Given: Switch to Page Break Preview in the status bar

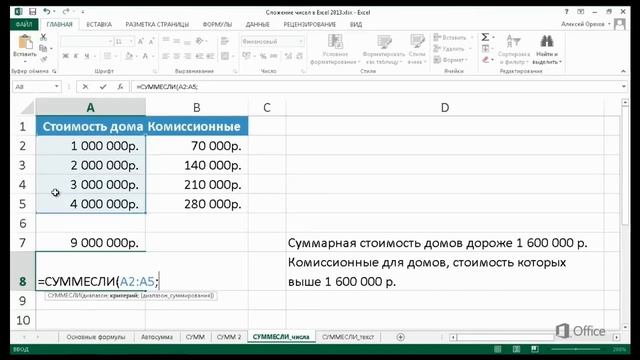Looking at the screenshot, I should pyautogui.click(x=535, y=349).
